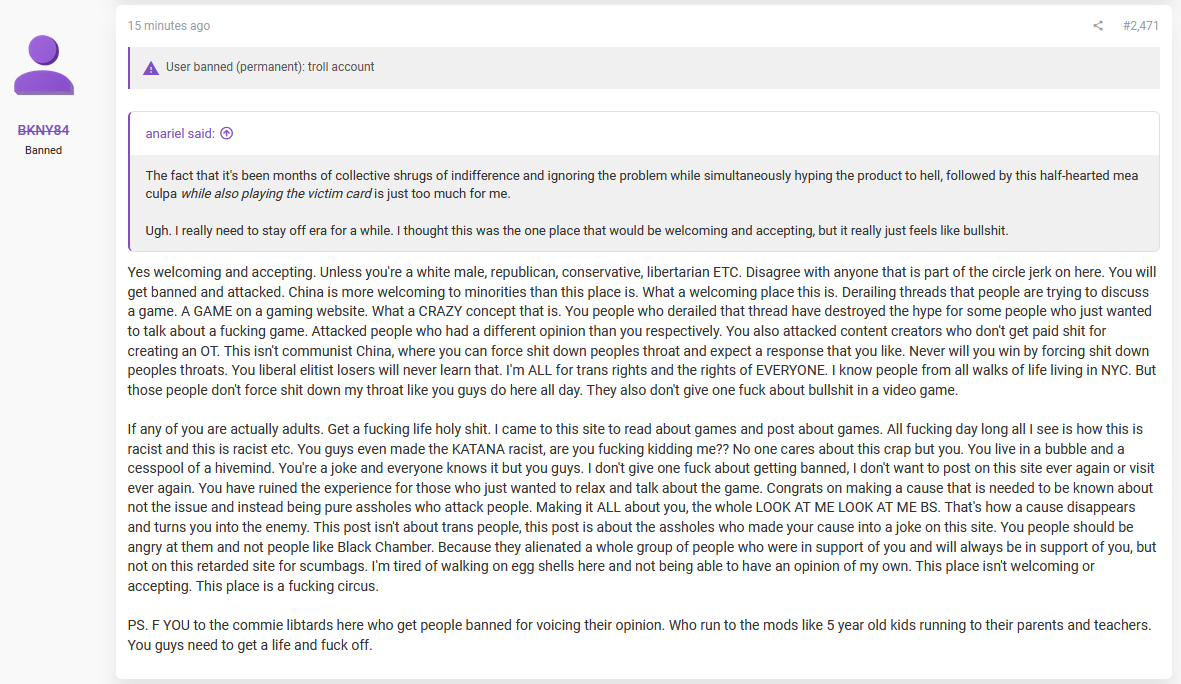1181x684 pixels.
Task: Click the "PS. F YOU" closing paragraph
Action: tap(639, 635)
